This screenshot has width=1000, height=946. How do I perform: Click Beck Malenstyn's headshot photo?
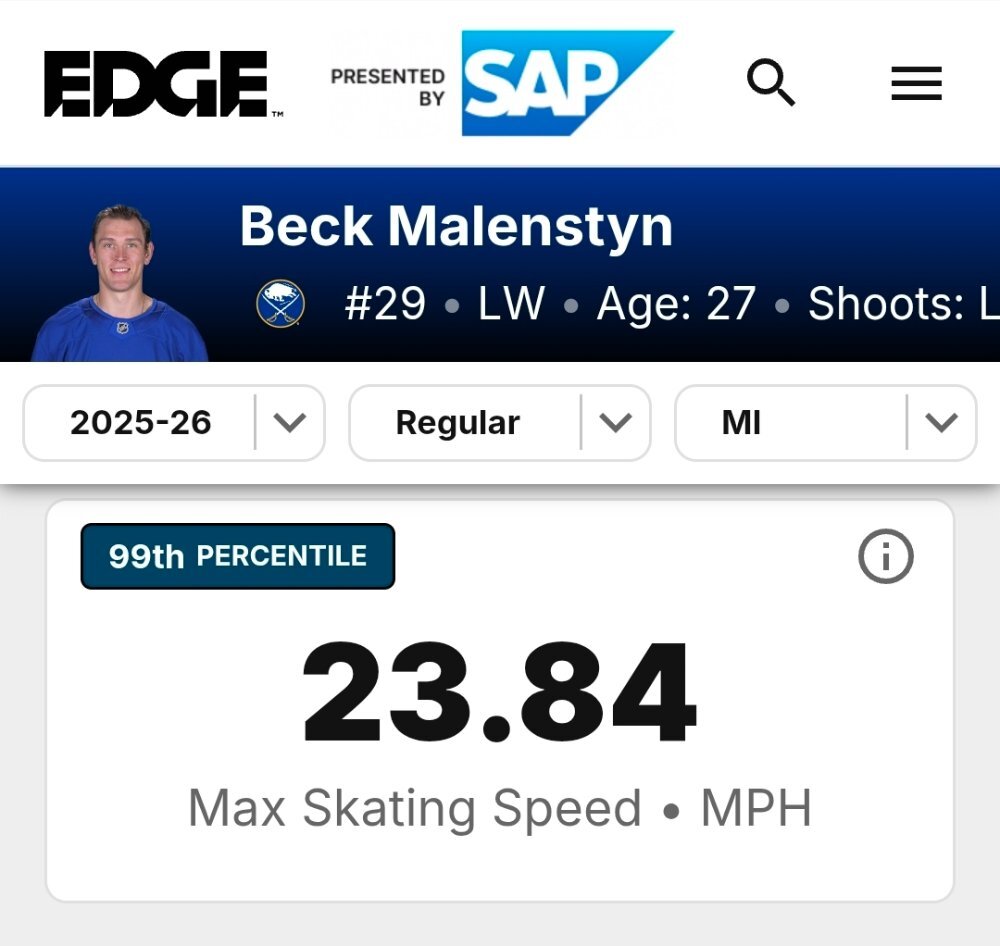coord(120,283)
